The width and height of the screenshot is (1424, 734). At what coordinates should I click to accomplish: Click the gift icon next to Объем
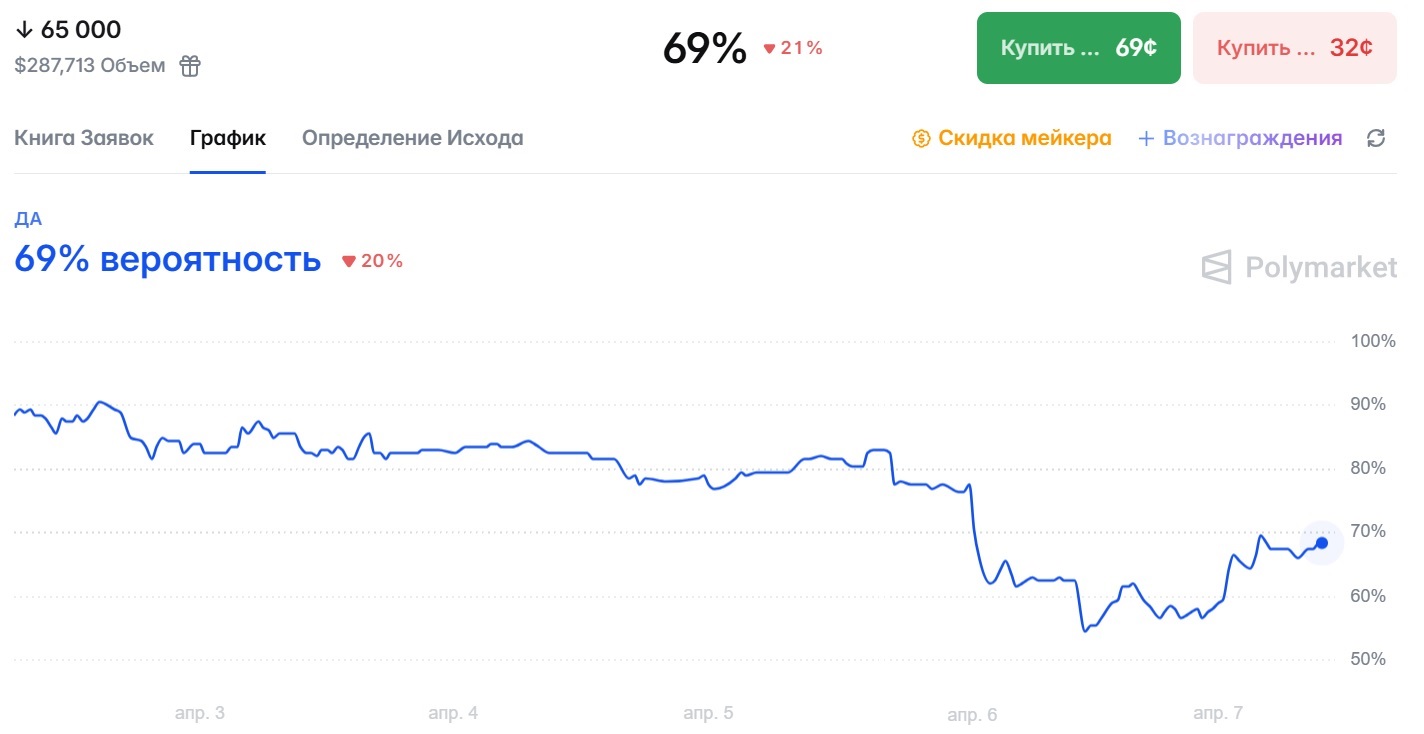pos(190,66)
